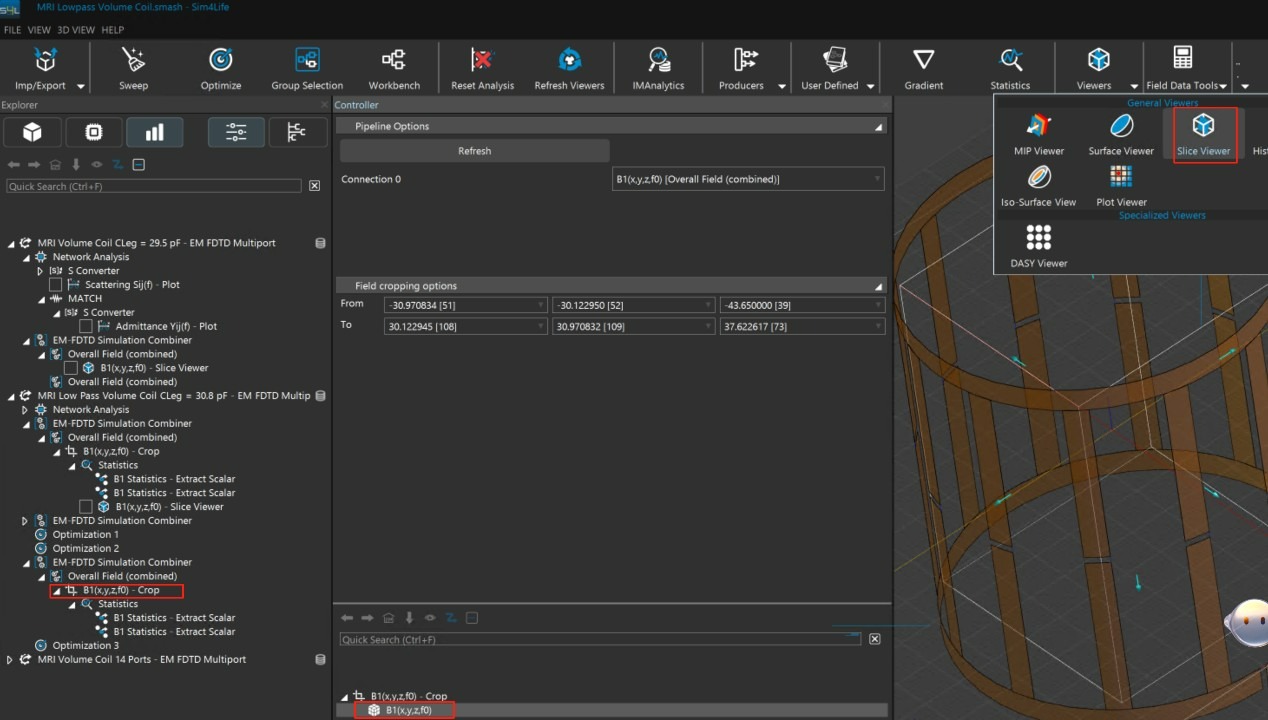Toggle the first B1(x,y,z,f0) - Slice Viewer checkbox
The width and height of the screenshot is (1268, 720).
pos(71,368)
